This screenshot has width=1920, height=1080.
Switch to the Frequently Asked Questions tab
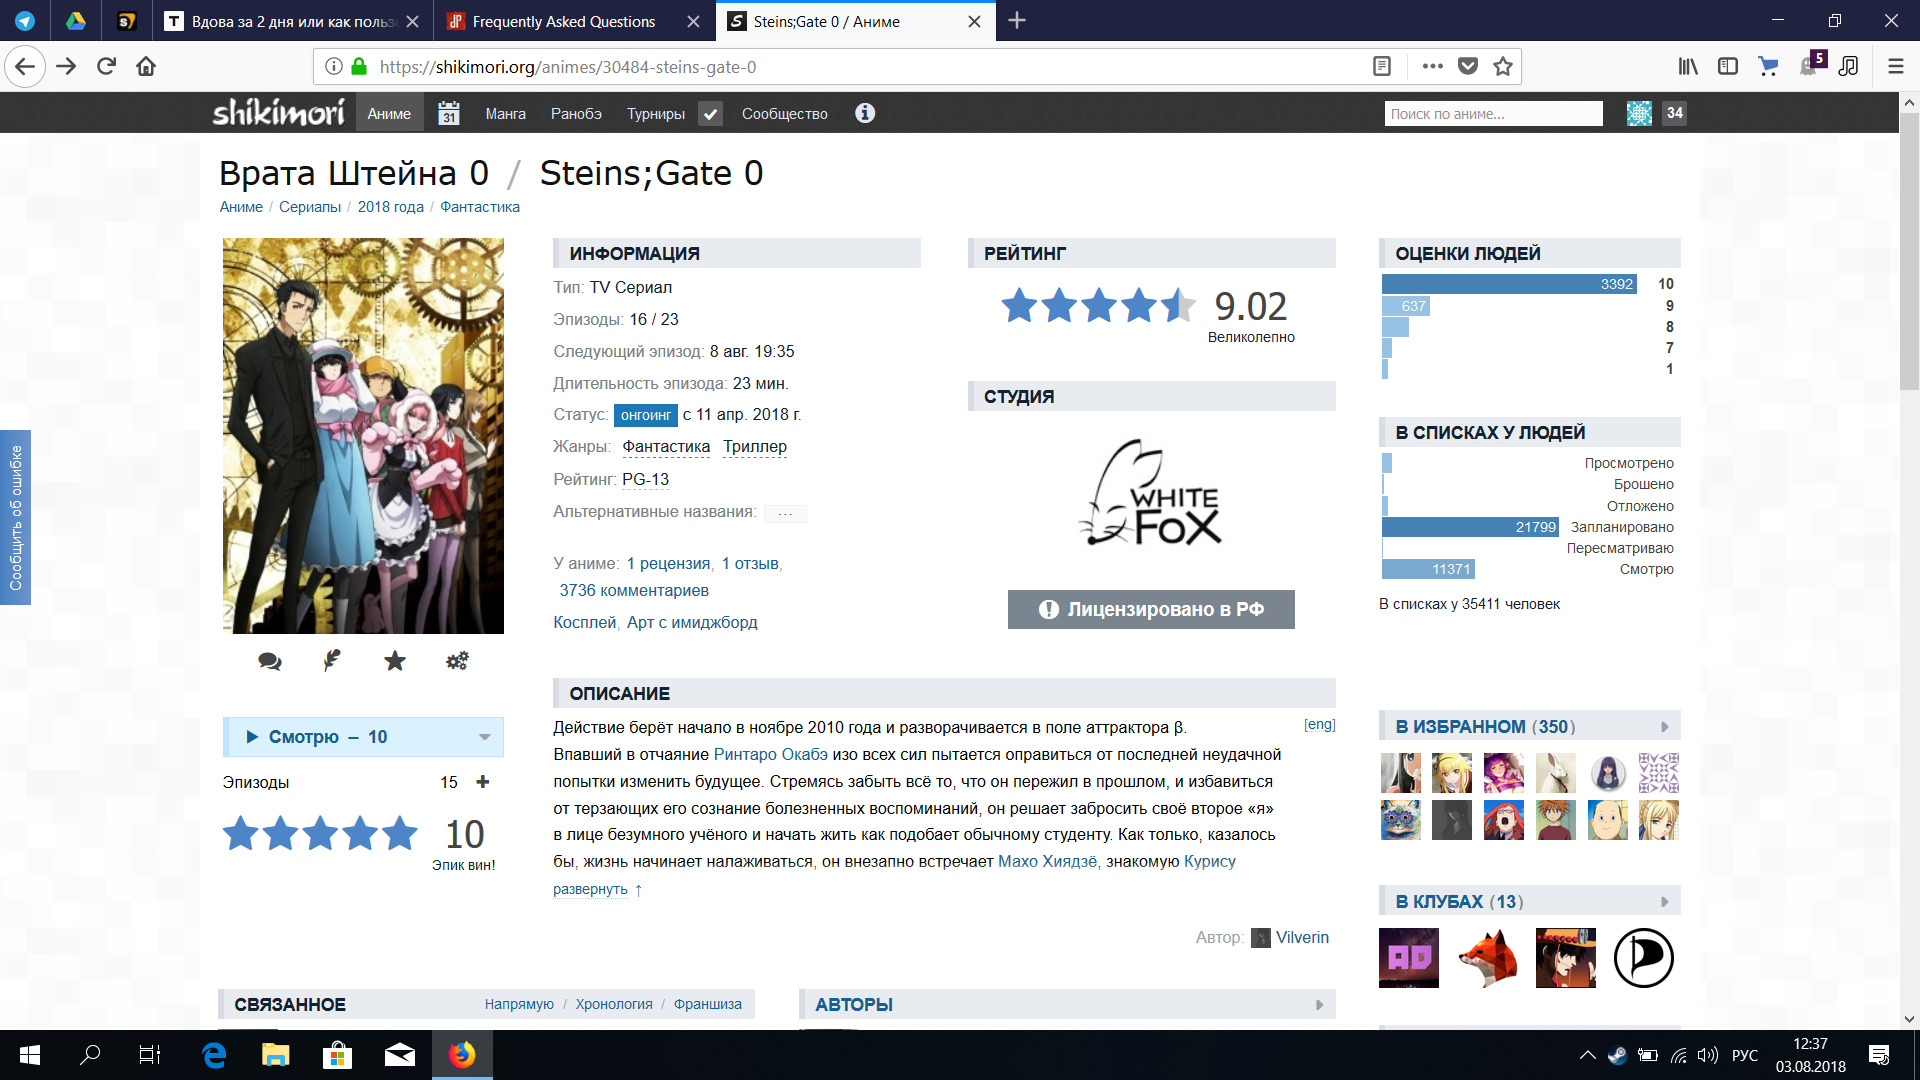563,21
